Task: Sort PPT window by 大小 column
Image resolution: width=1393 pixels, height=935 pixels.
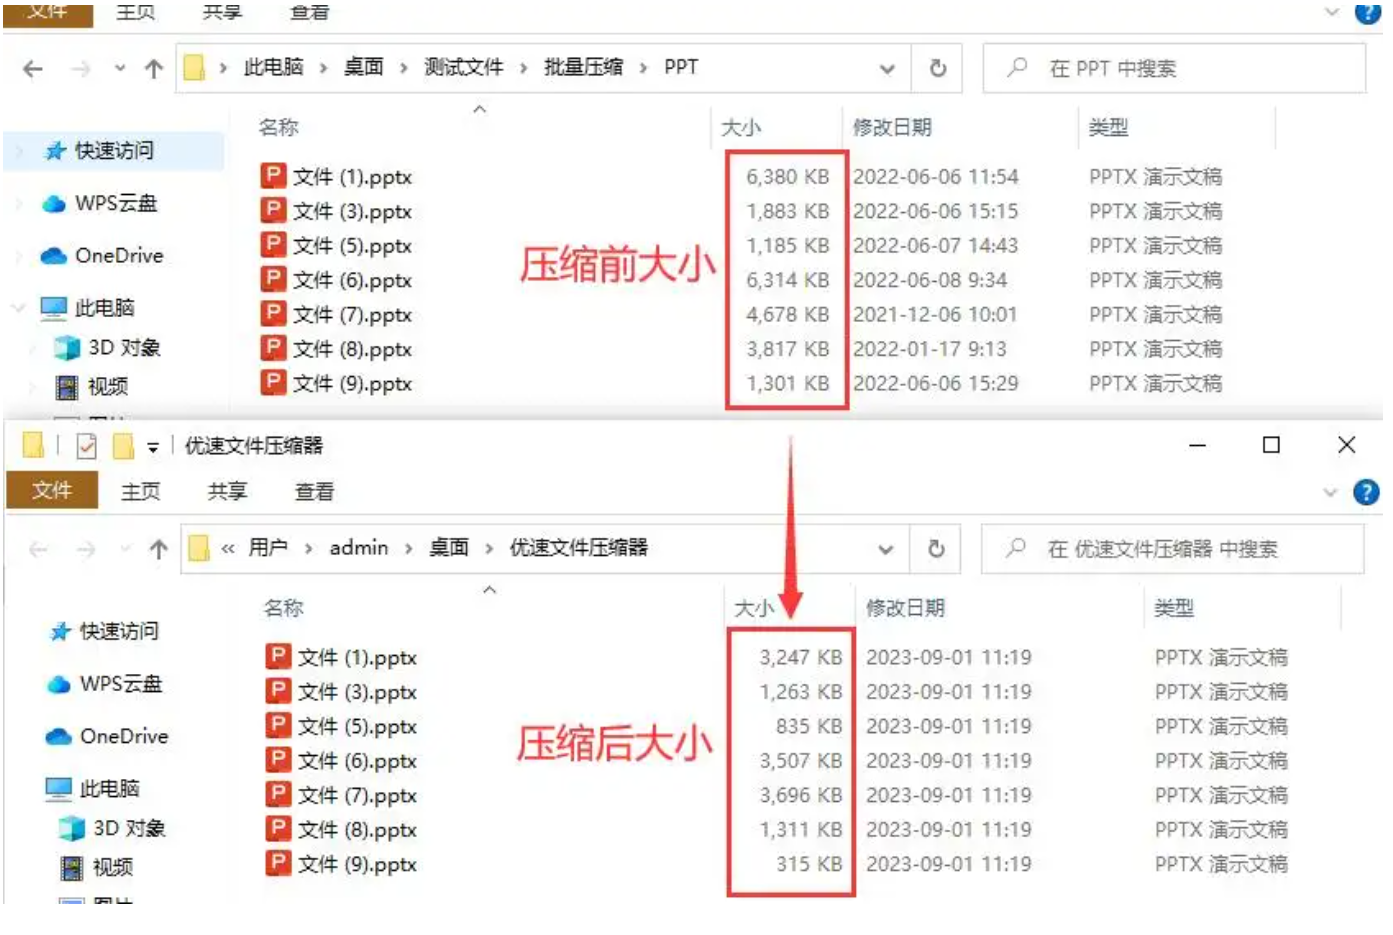Action: 741,127
